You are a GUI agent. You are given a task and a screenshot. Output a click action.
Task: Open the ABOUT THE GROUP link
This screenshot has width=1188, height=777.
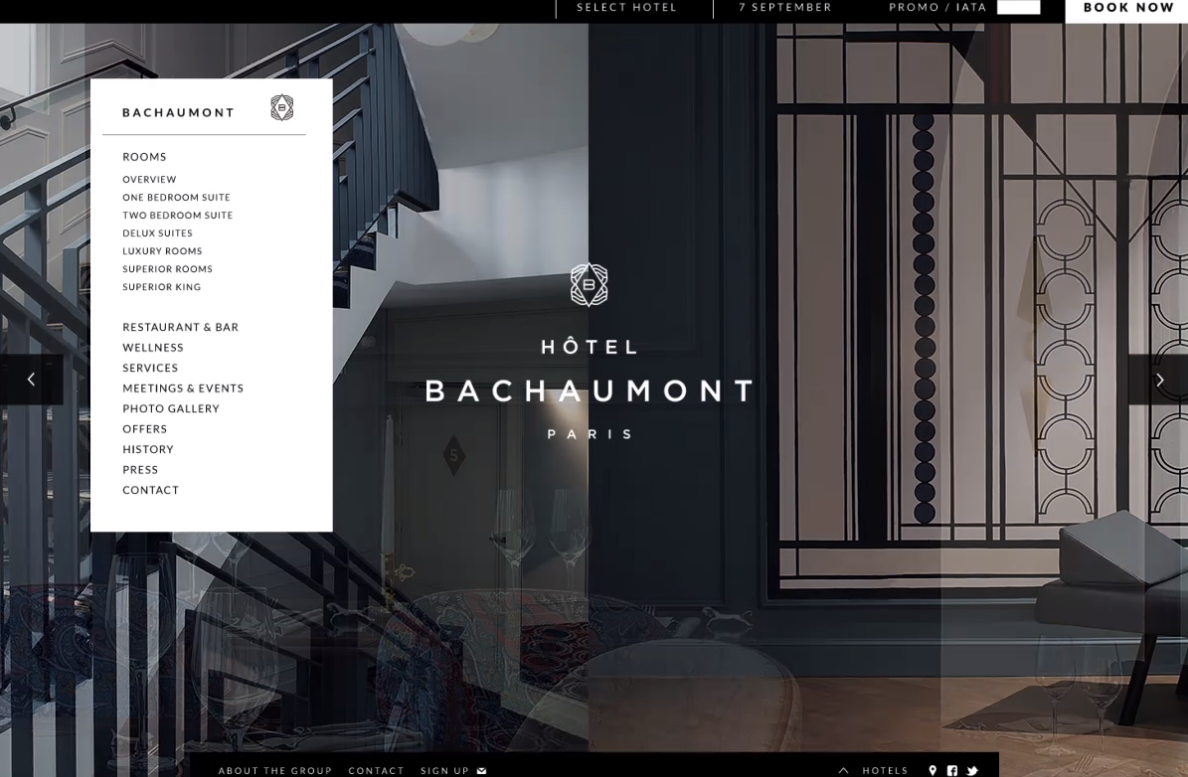point(275,770)
